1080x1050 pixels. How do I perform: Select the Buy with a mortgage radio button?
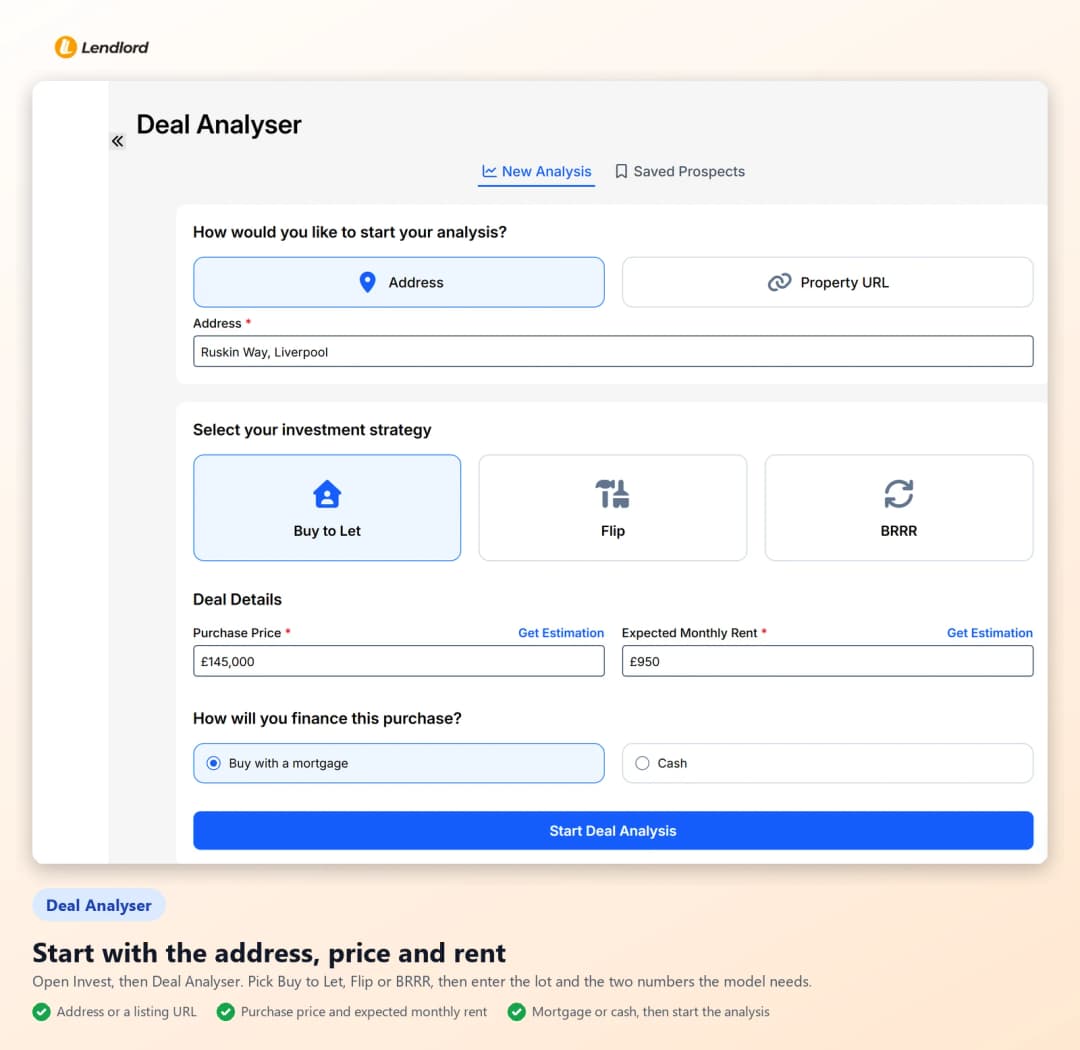point(214,763)
